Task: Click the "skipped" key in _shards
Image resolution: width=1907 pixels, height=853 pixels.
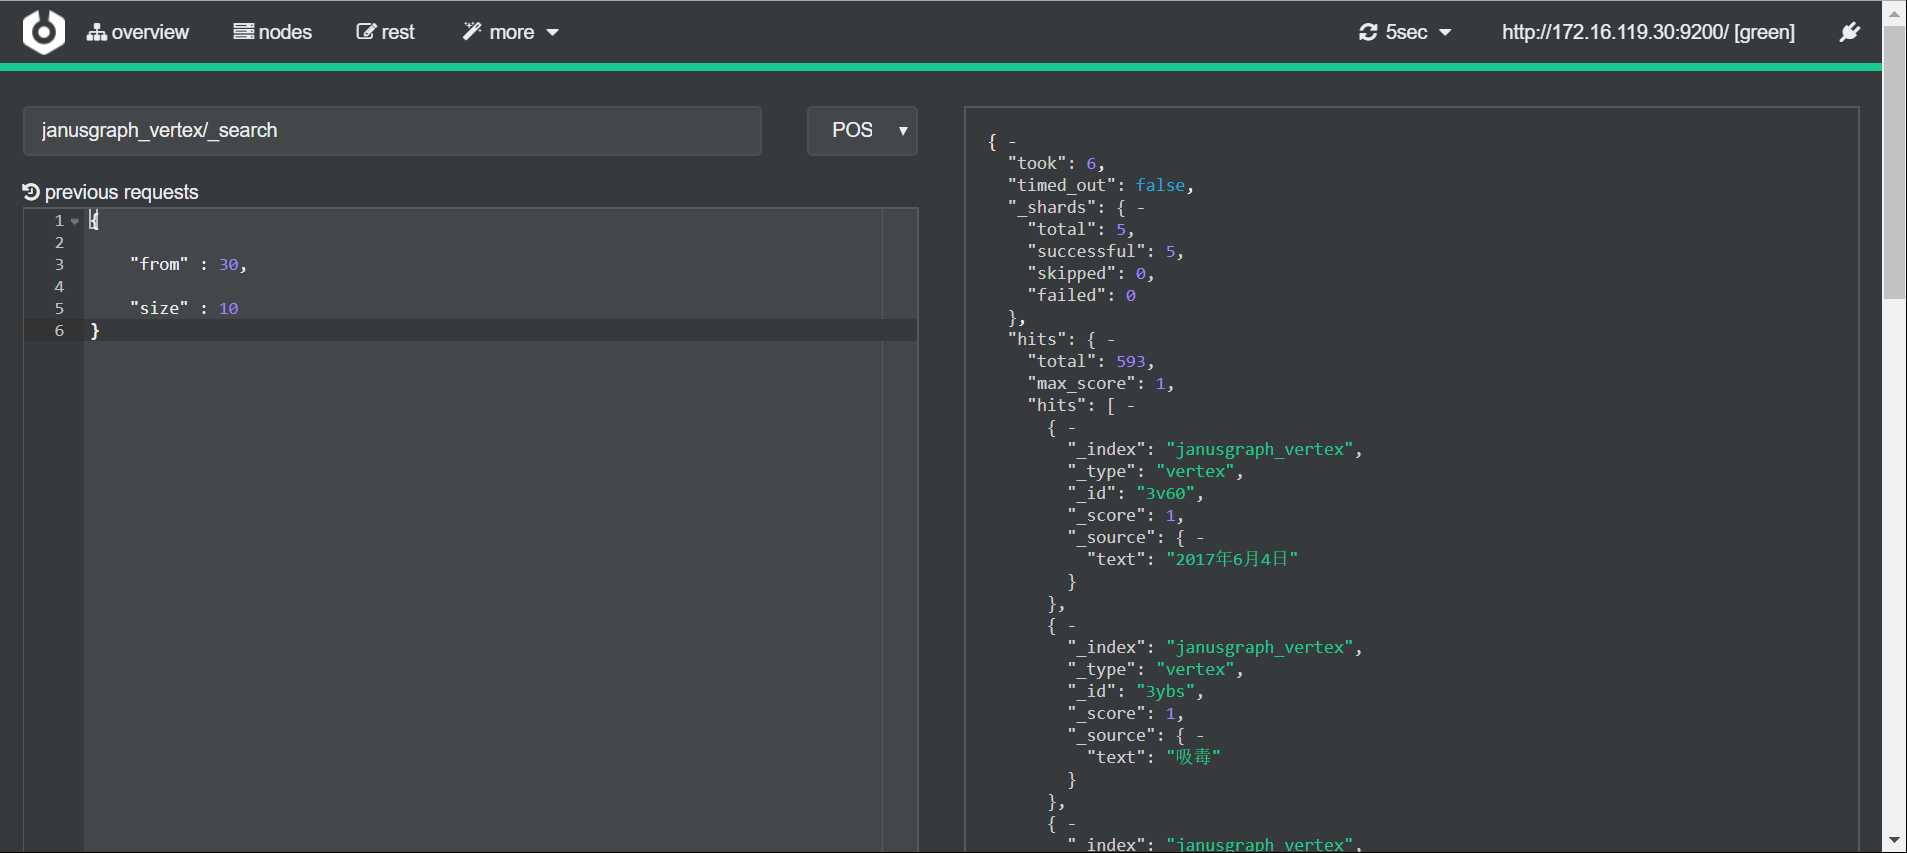Action: coord(1076,274)
